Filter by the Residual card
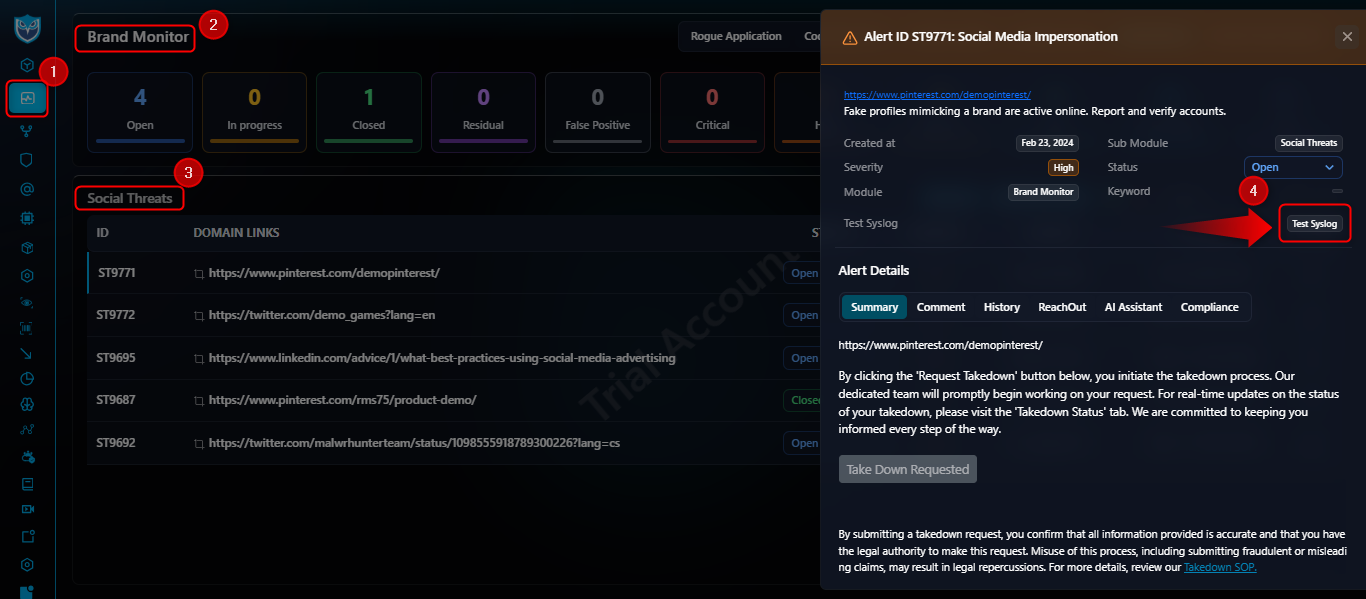 pos(483,112)
